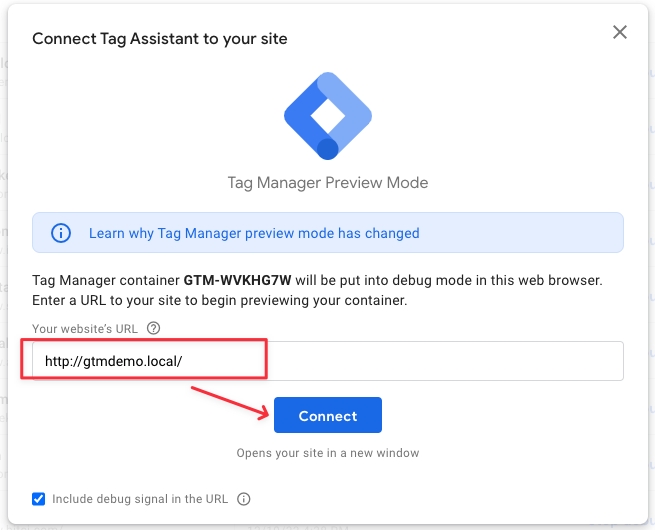Click the Include debug signal in the URL label
This screenshot has width=655, height=530.
pos(140,499)
